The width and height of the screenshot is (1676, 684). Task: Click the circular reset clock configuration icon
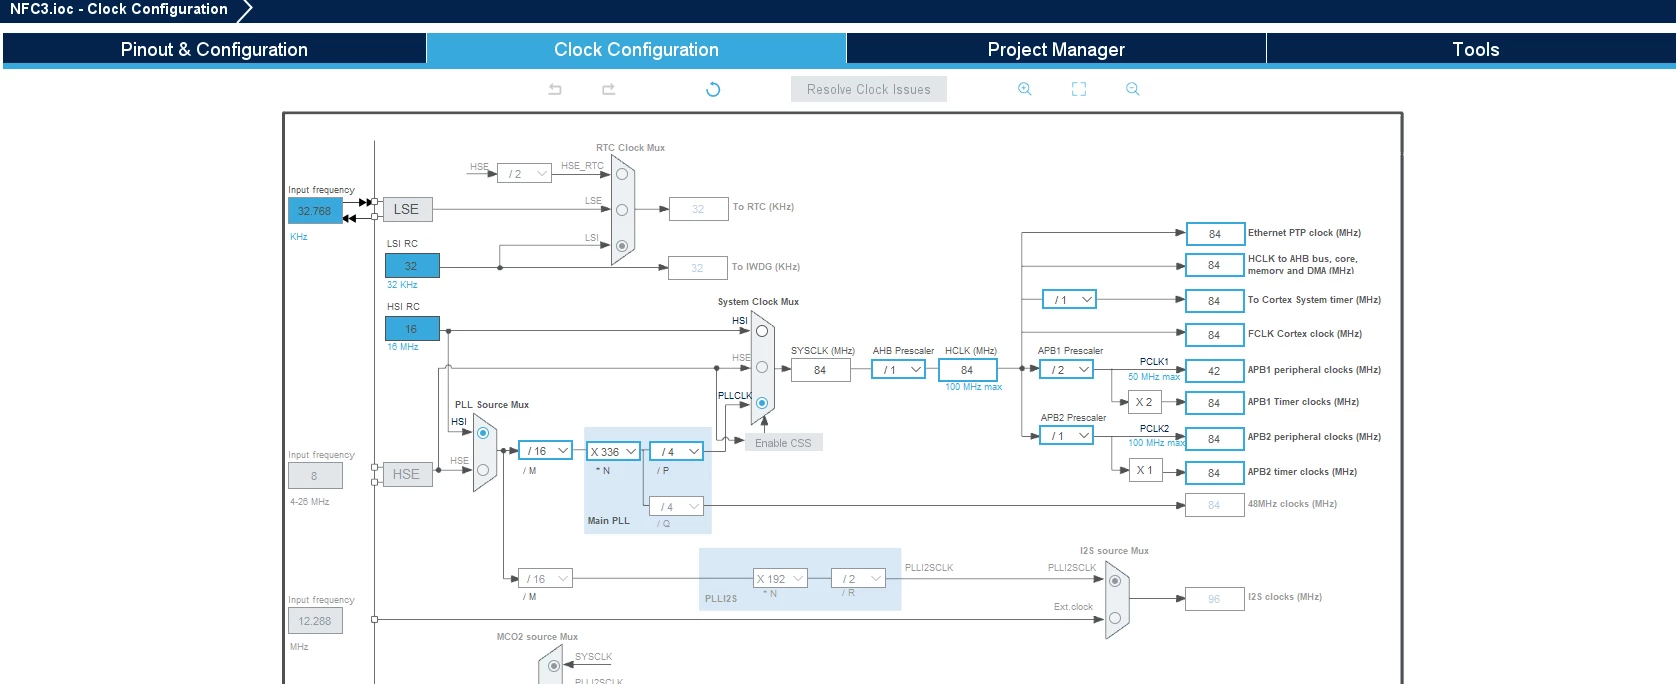(x=713, y=89)
